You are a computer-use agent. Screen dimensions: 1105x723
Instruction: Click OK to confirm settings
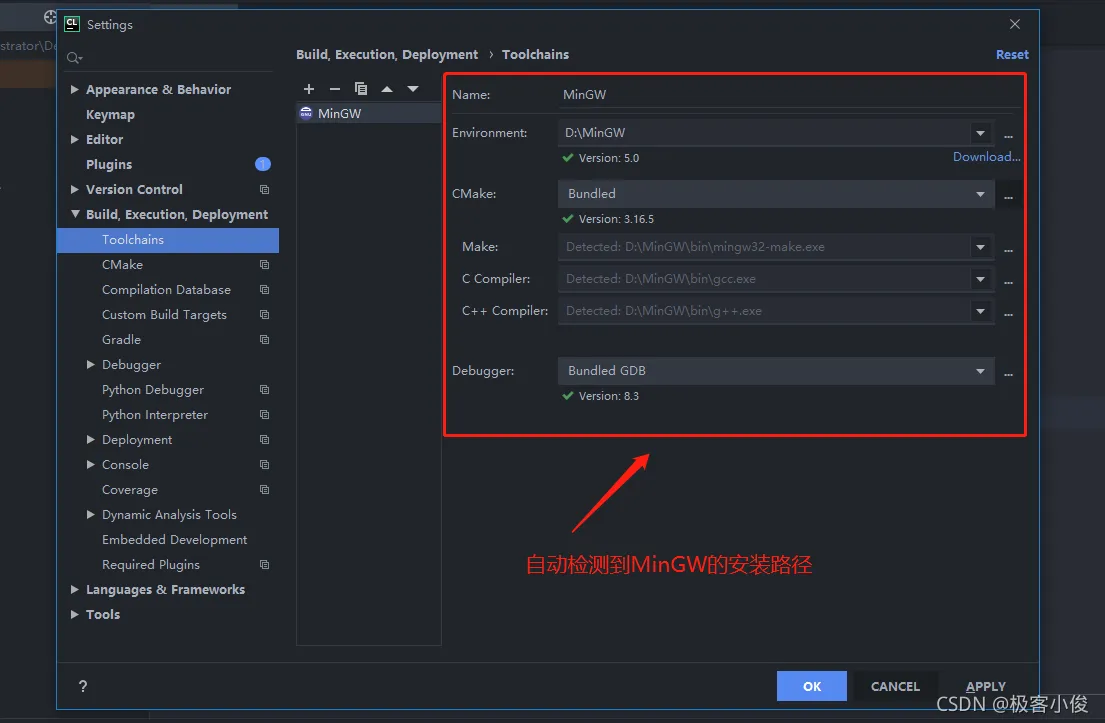812,686
